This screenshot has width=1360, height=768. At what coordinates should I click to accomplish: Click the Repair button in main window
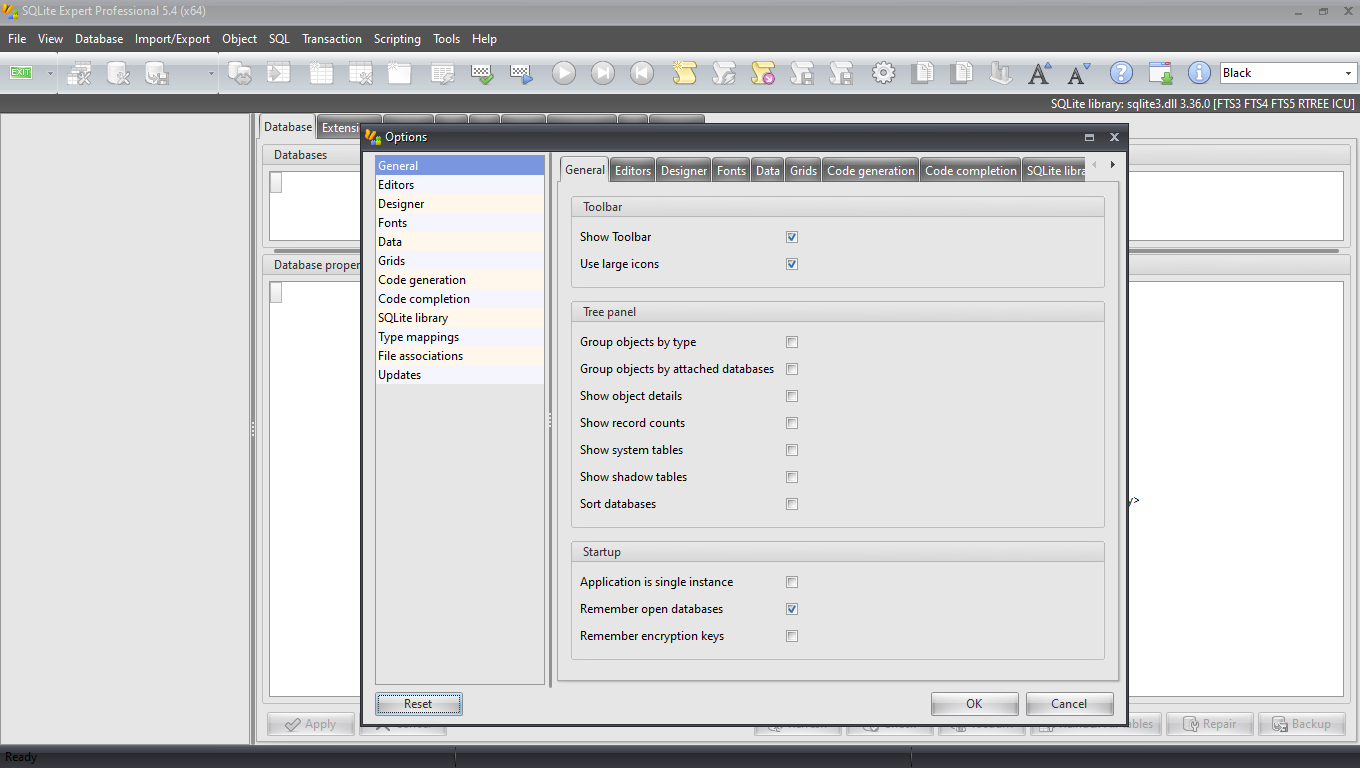point(1210,724)
